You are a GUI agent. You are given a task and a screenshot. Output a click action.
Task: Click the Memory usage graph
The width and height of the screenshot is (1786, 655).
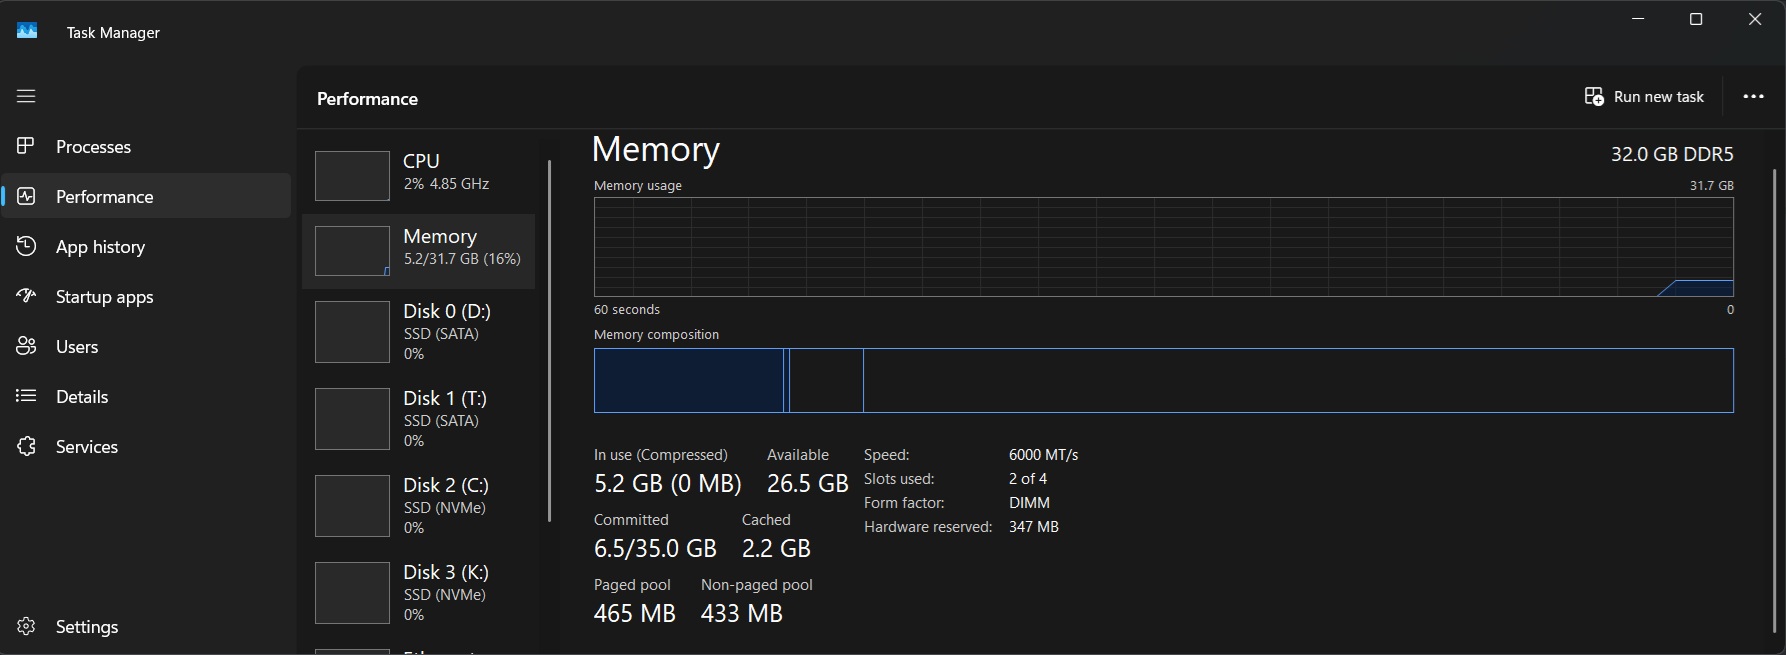click(x=1163, y=247)
